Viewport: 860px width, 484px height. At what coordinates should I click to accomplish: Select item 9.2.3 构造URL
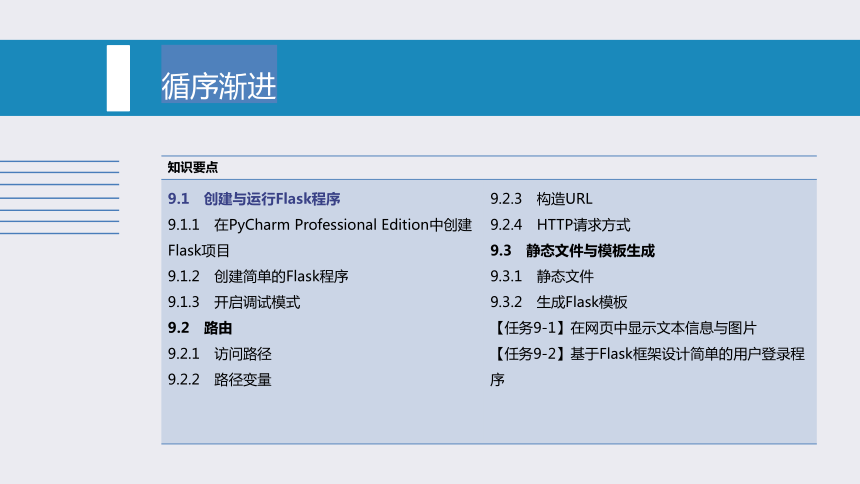pyautogui.click(x=541, y=199)
